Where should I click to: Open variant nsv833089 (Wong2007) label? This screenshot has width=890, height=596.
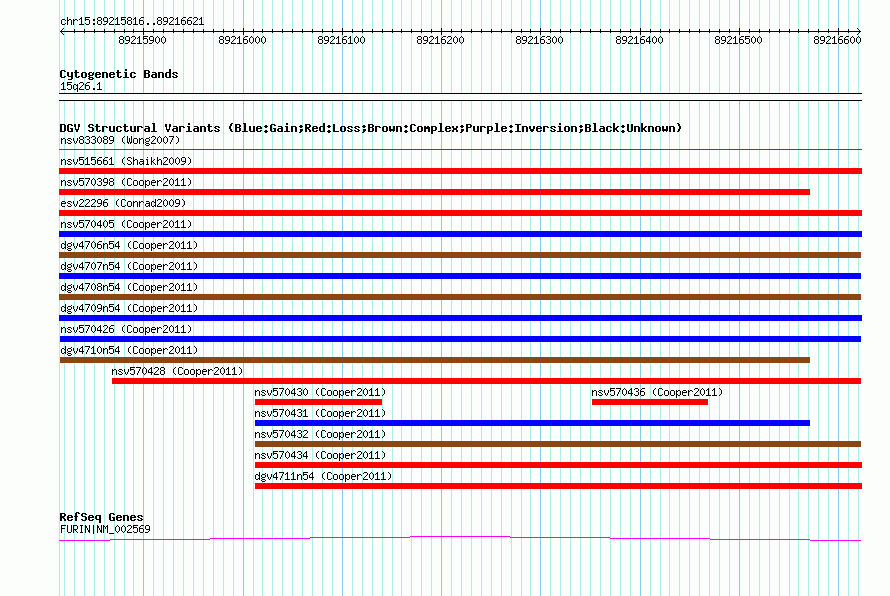click(x=120, y=140)
